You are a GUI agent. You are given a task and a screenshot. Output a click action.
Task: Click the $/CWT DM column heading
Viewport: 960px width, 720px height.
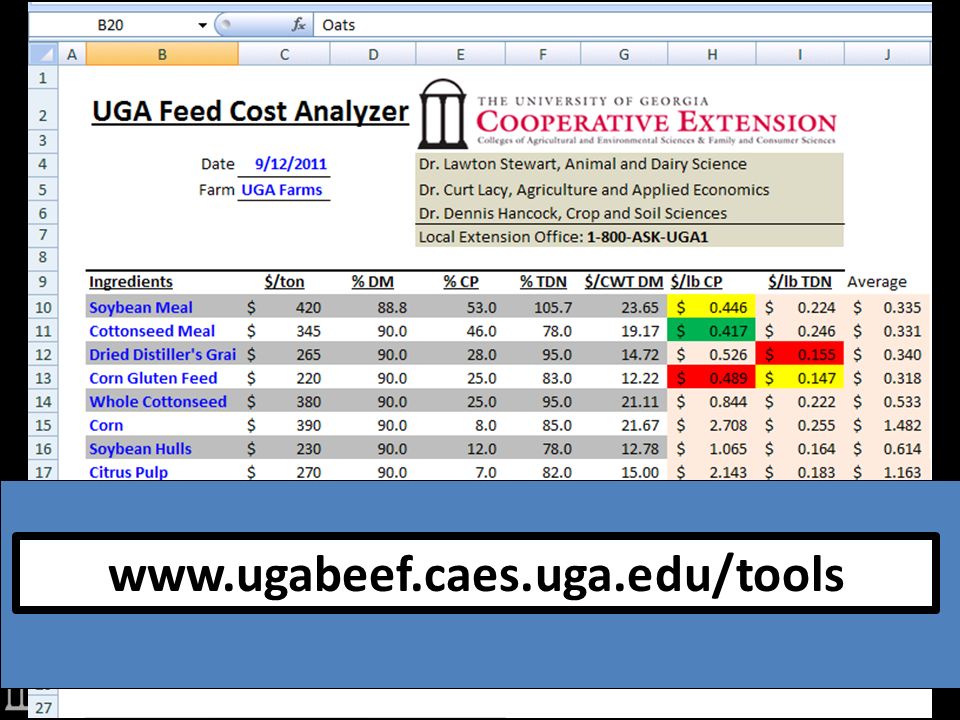[x=623, y=282]
